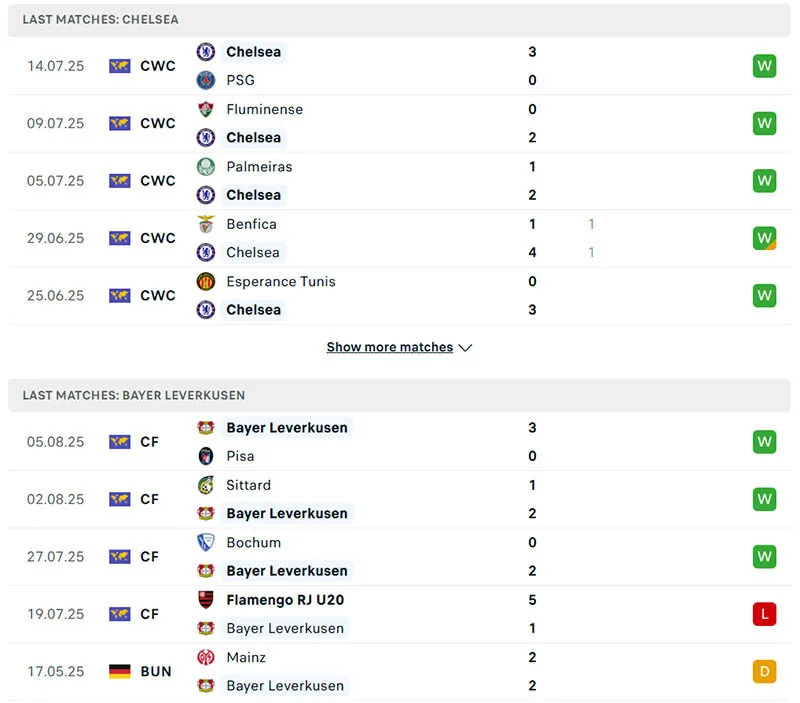Select the Bayer Leverkusen club badge
The width and height of the screenshot is (800, 703).
[x=206, y=427]
